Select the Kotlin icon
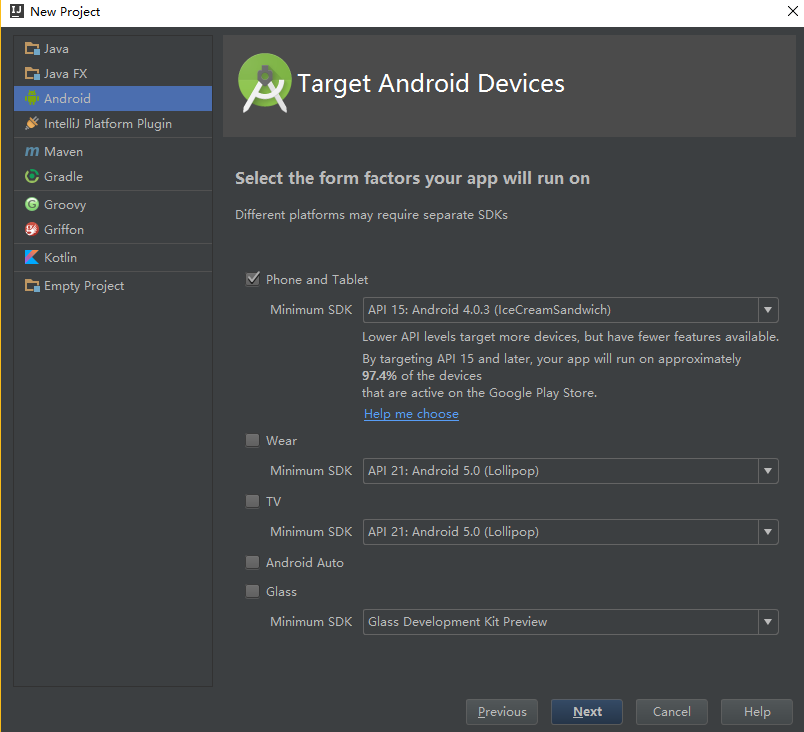 [x=32, y=257]
